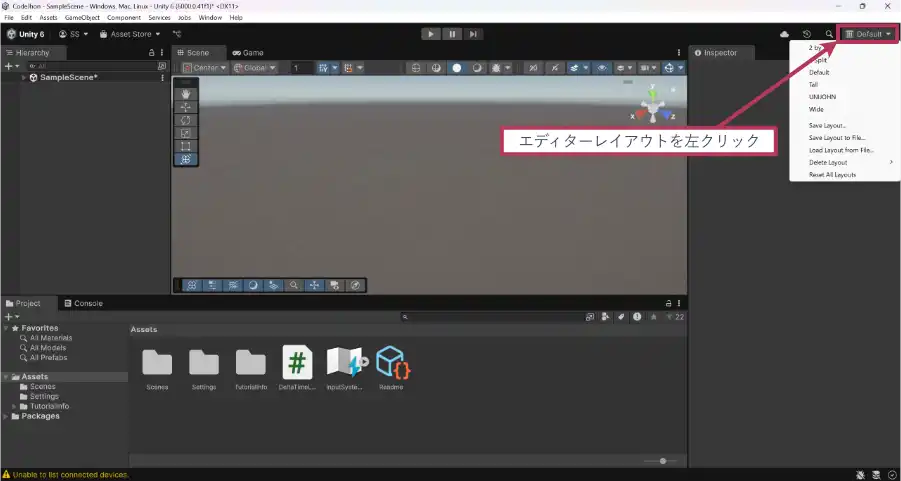The width and height of the screenshot is (901, 481).
Task: Open the cloud services icon
Action: point(785,34)
